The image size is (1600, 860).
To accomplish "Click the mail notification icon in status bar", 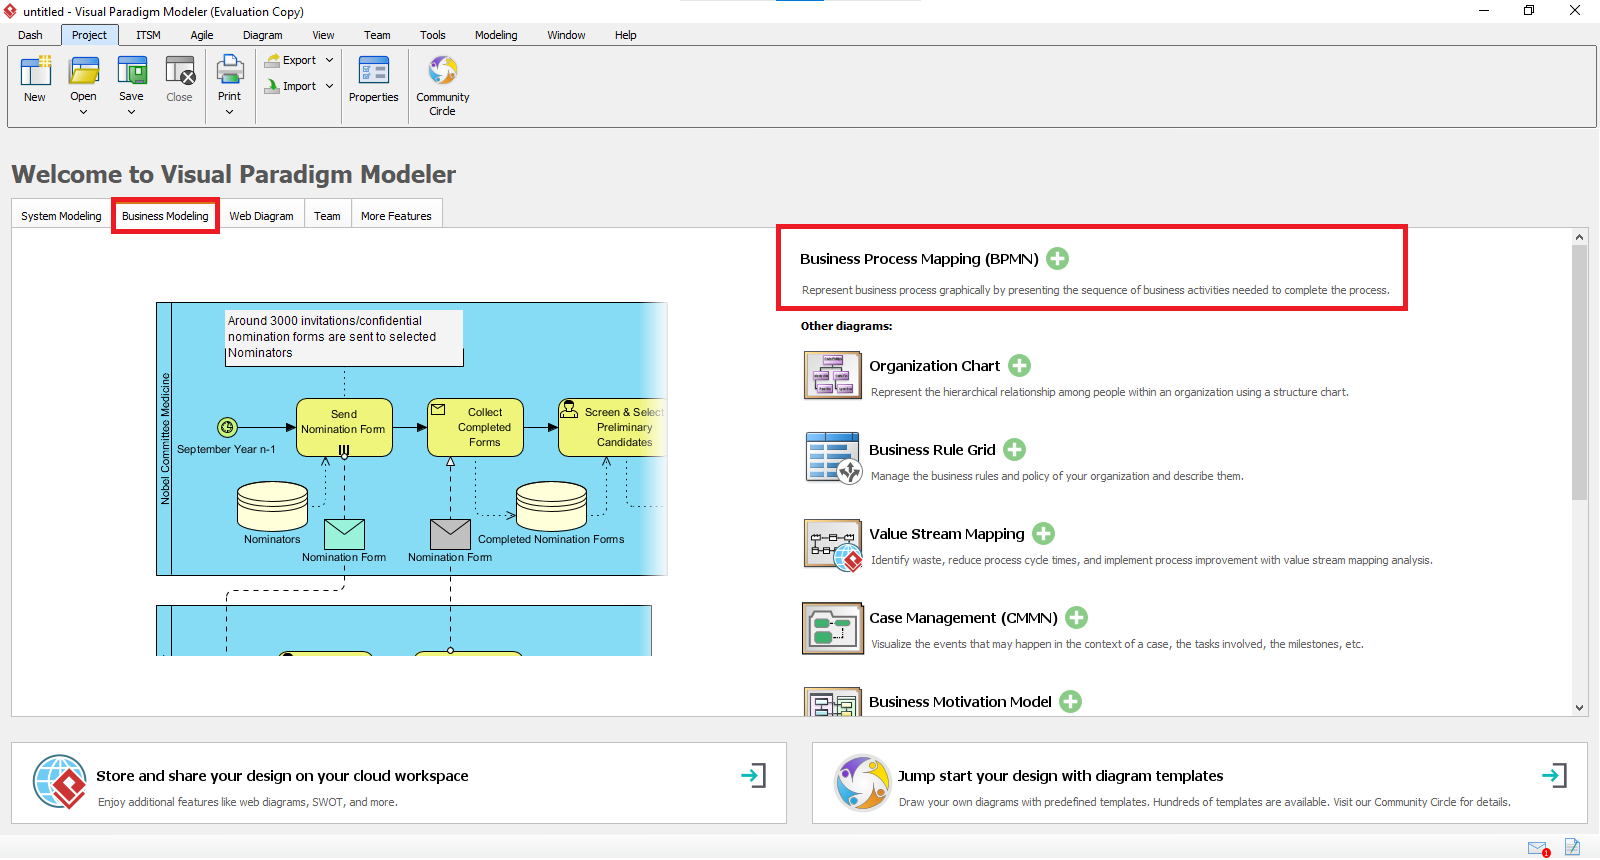I will click(x=1538, y=849).
